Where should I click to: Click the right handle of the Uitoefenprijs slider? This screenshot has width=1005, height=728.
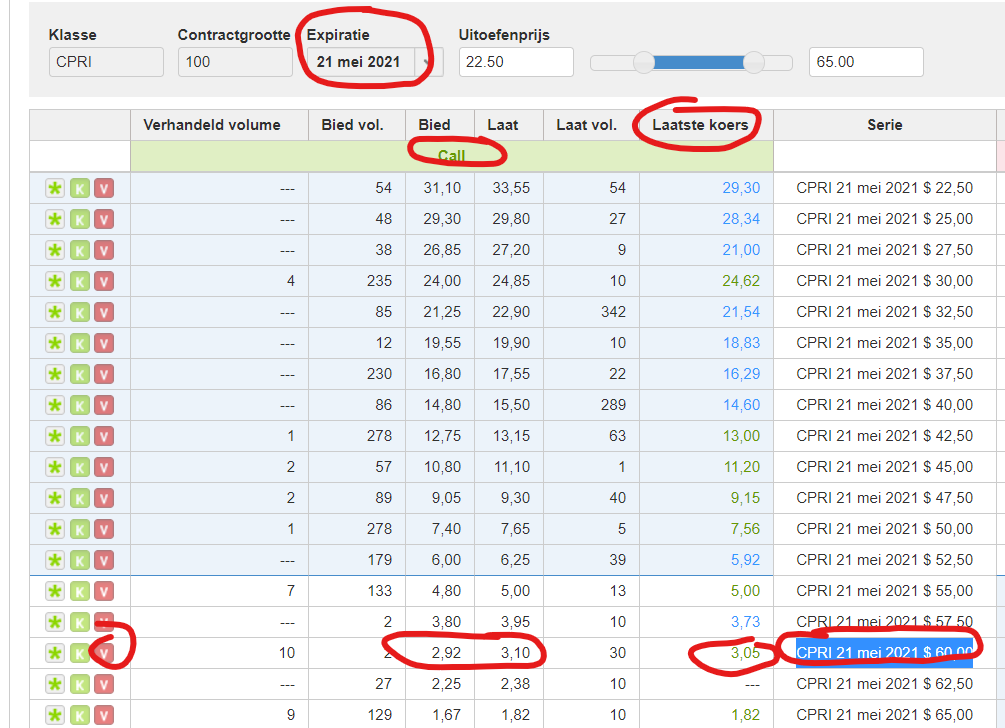(754, 63)
